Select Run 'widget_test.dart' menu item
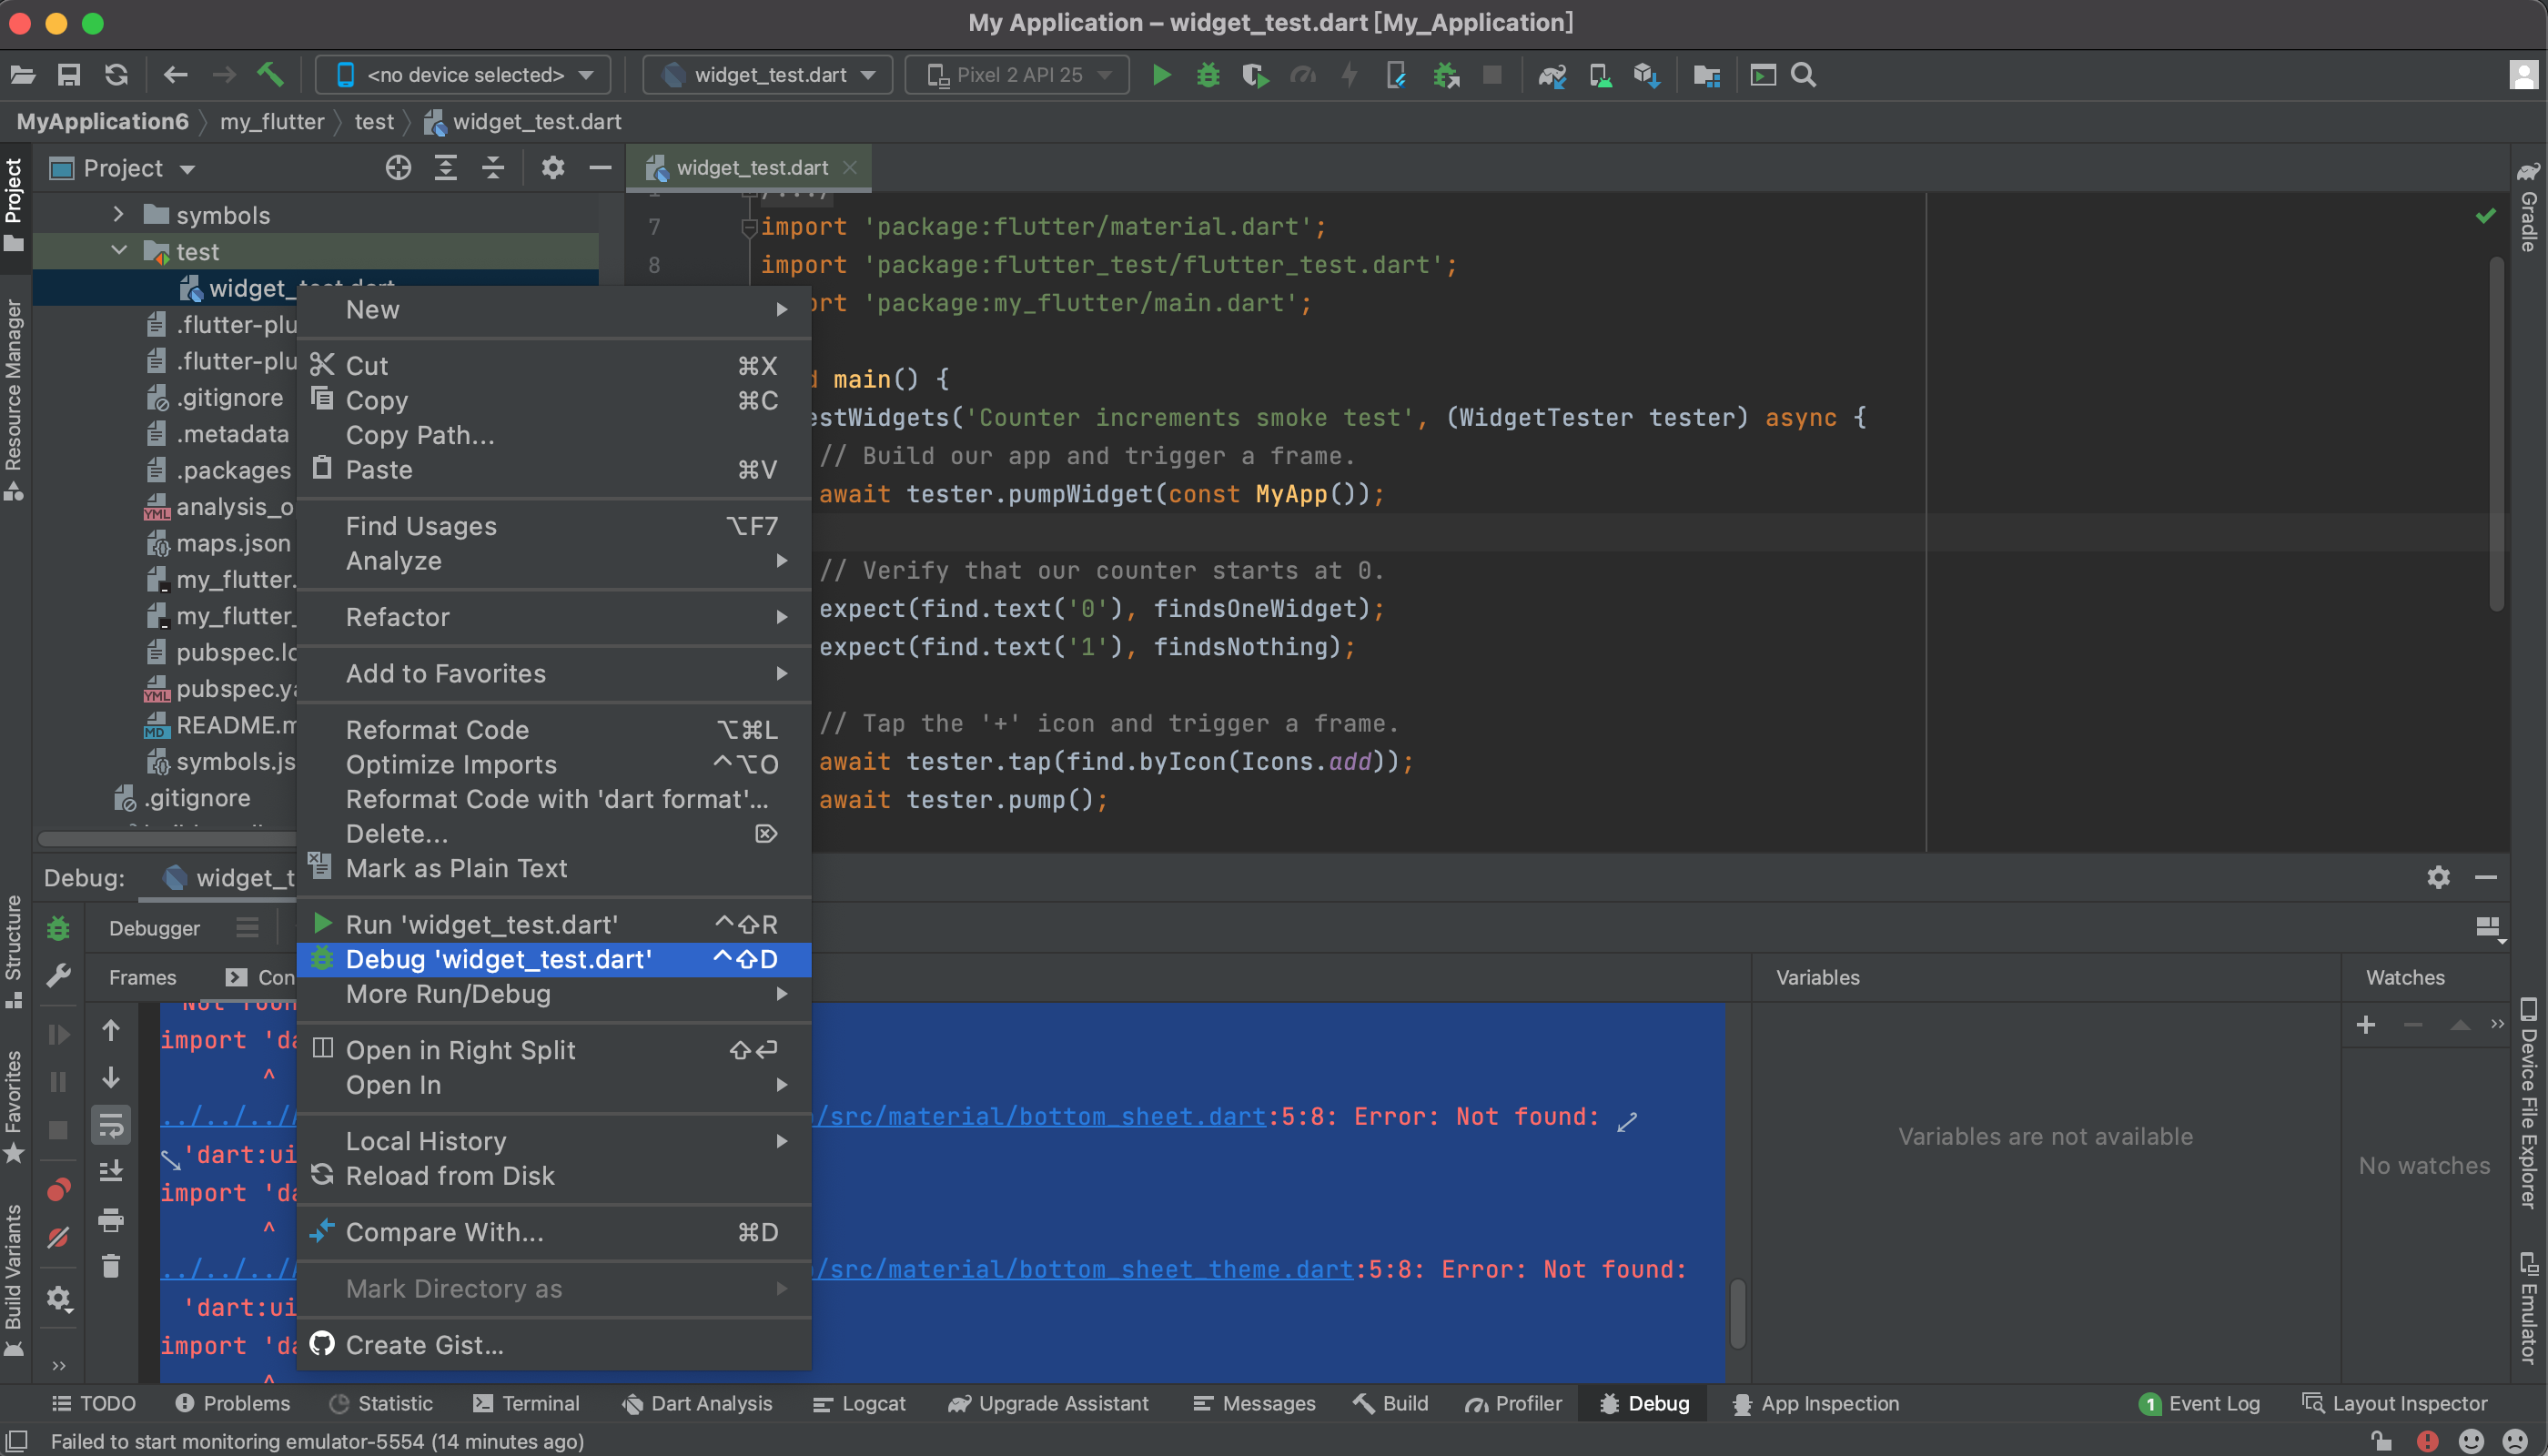Viewport: 2548px width, 1456px height. pos(555,924)
